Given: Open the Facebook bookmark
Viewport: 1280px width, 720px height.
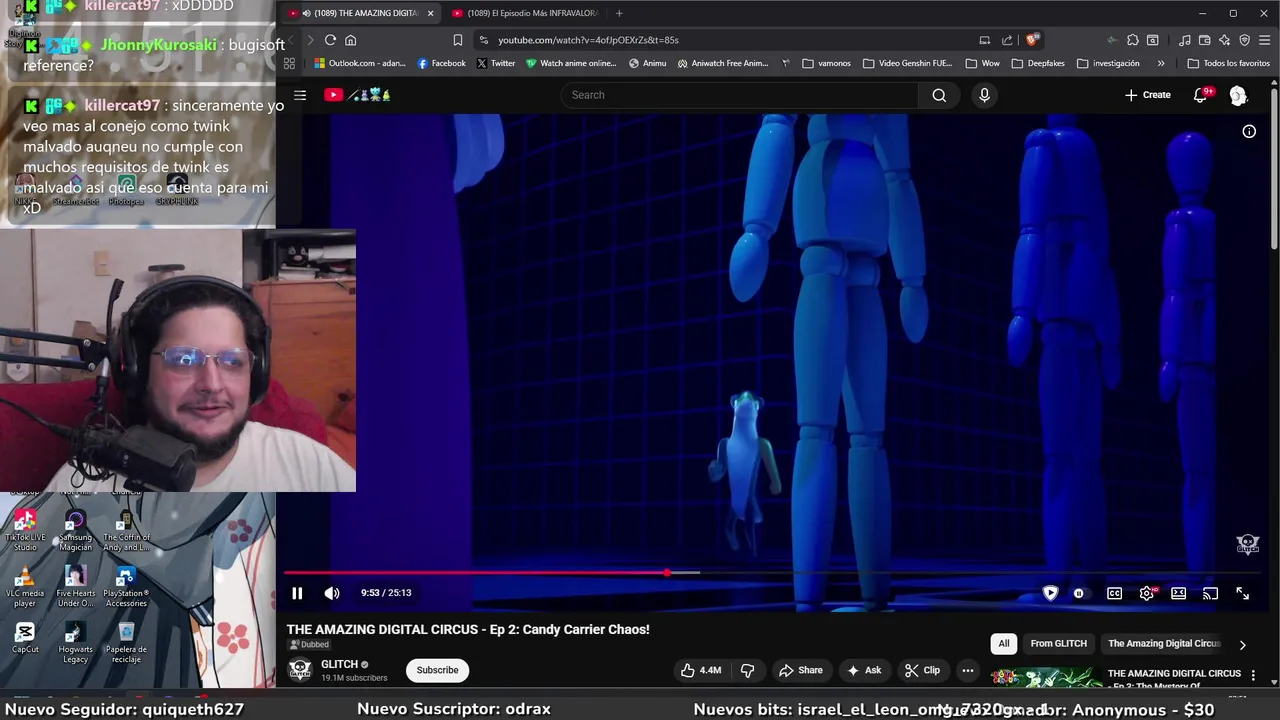Looking at the screenshot, I should point(441,63).
